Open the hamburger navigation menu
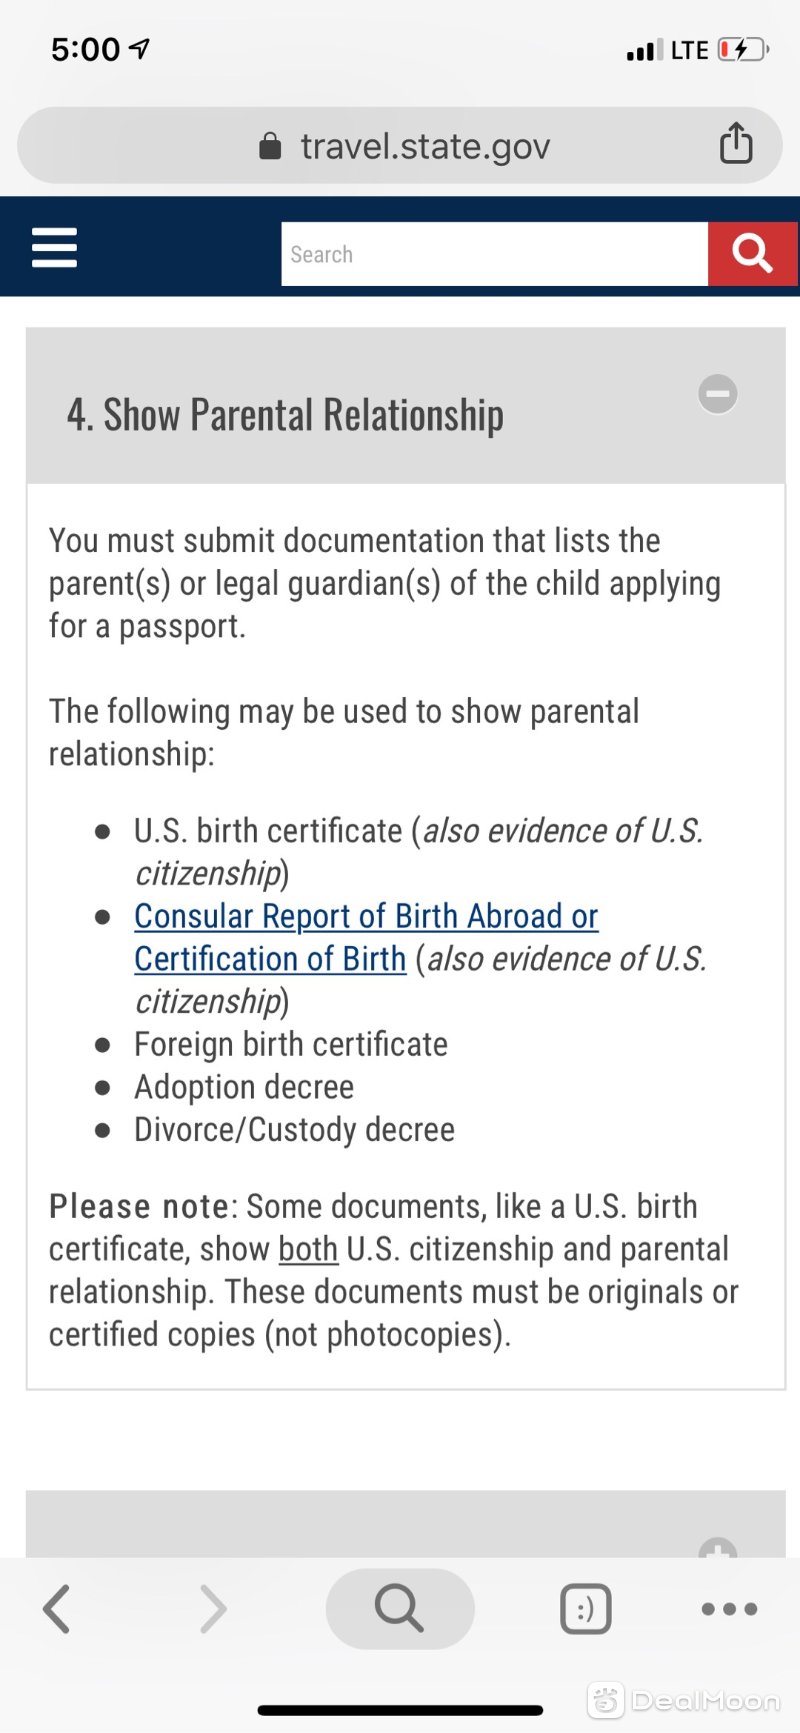800x1733 pixels. (54, 247)
